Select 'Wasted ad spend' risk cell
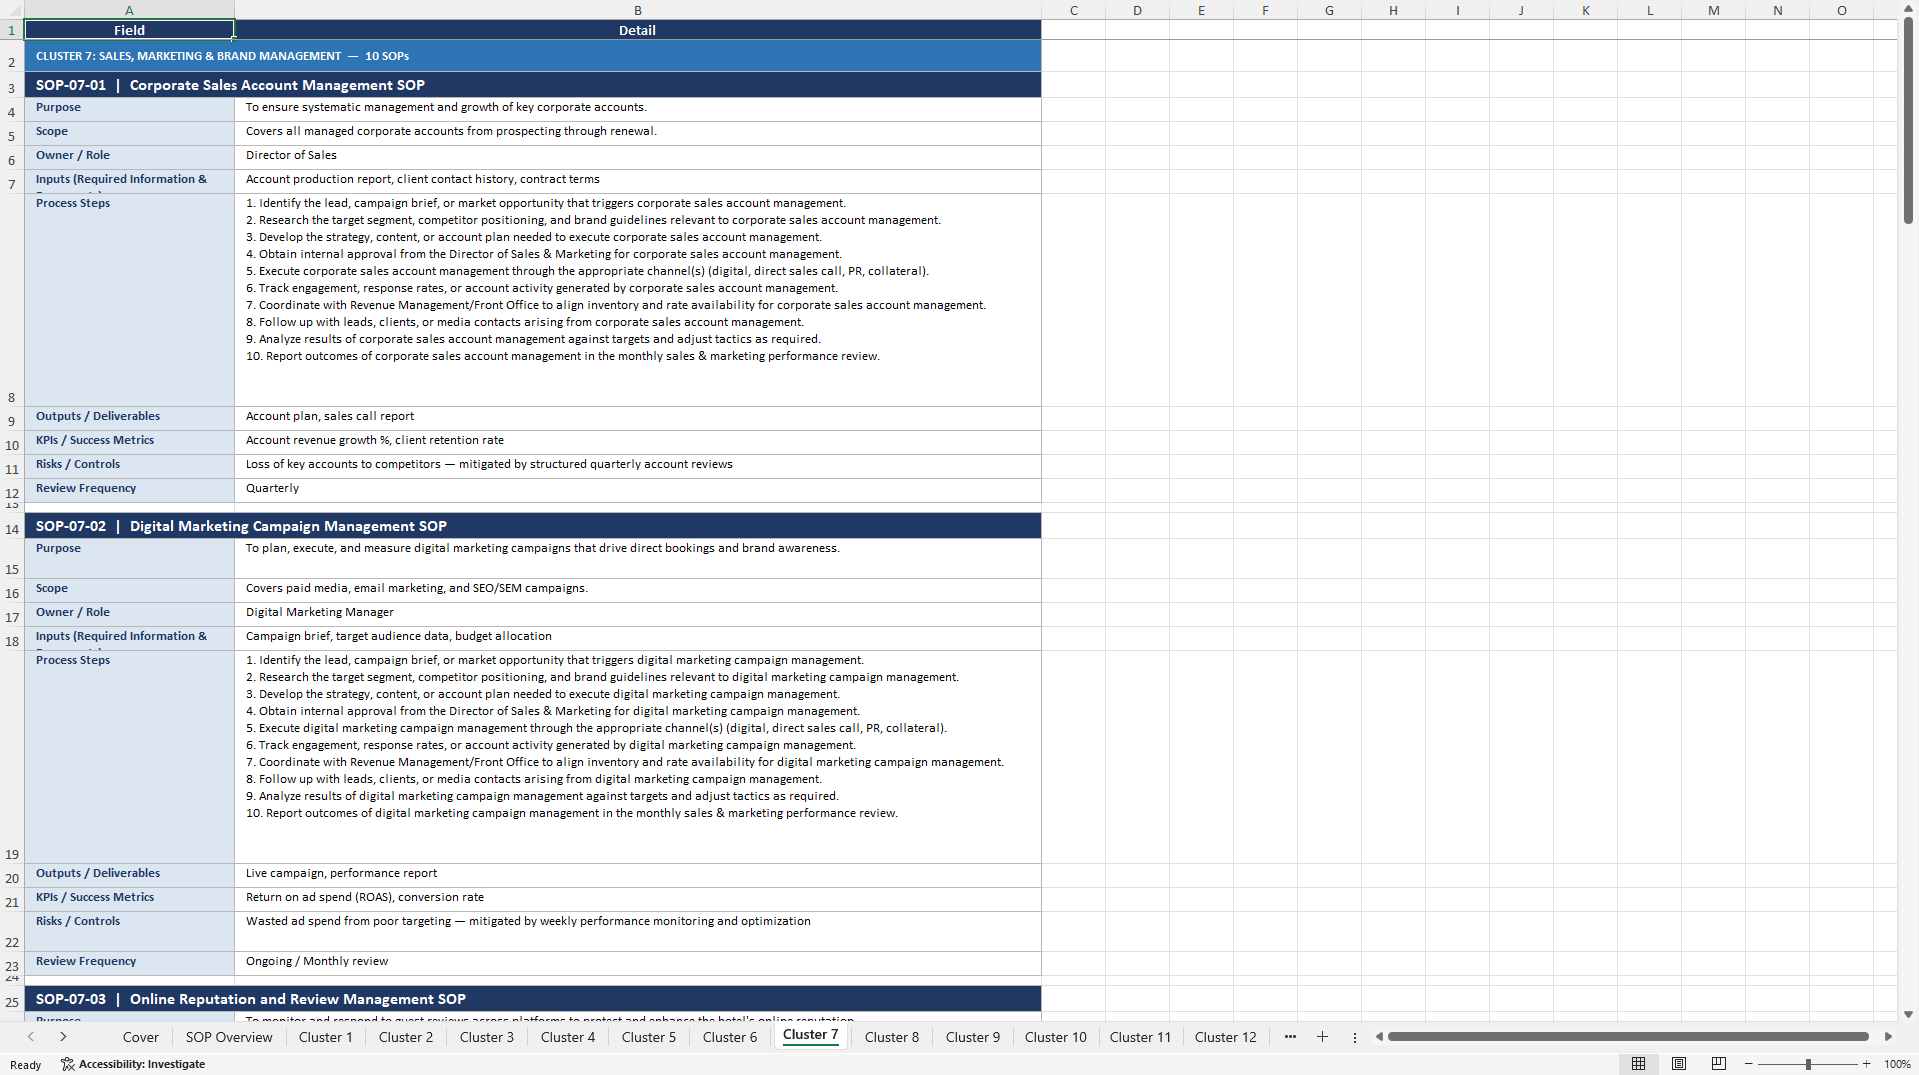This screenshot has width=1919, height=1075. 637,931
